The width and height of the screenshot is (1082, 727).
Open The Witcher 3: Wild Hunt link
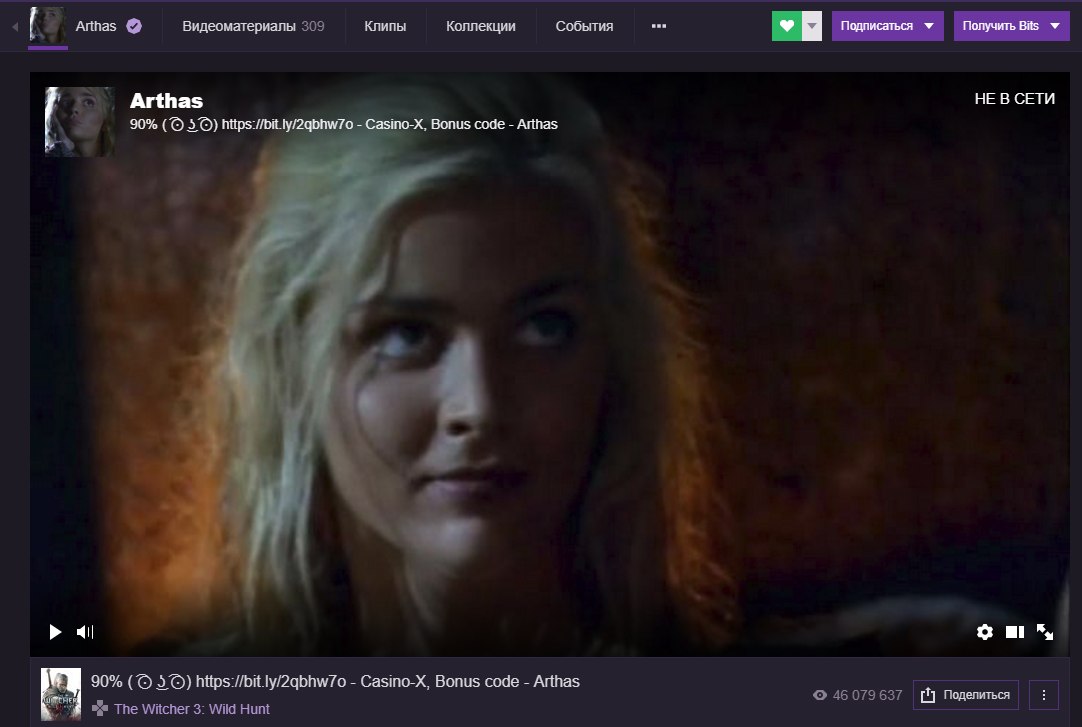click(x=191, y=709)
